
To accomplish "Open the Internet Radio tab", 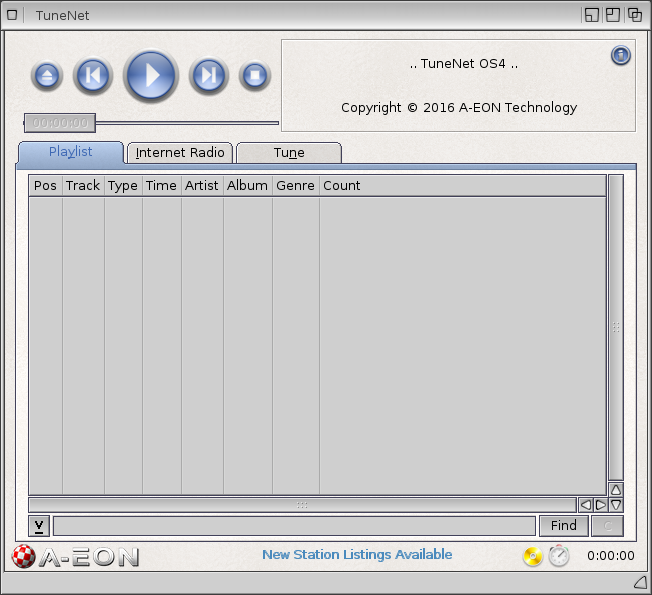I will point(180,153).
